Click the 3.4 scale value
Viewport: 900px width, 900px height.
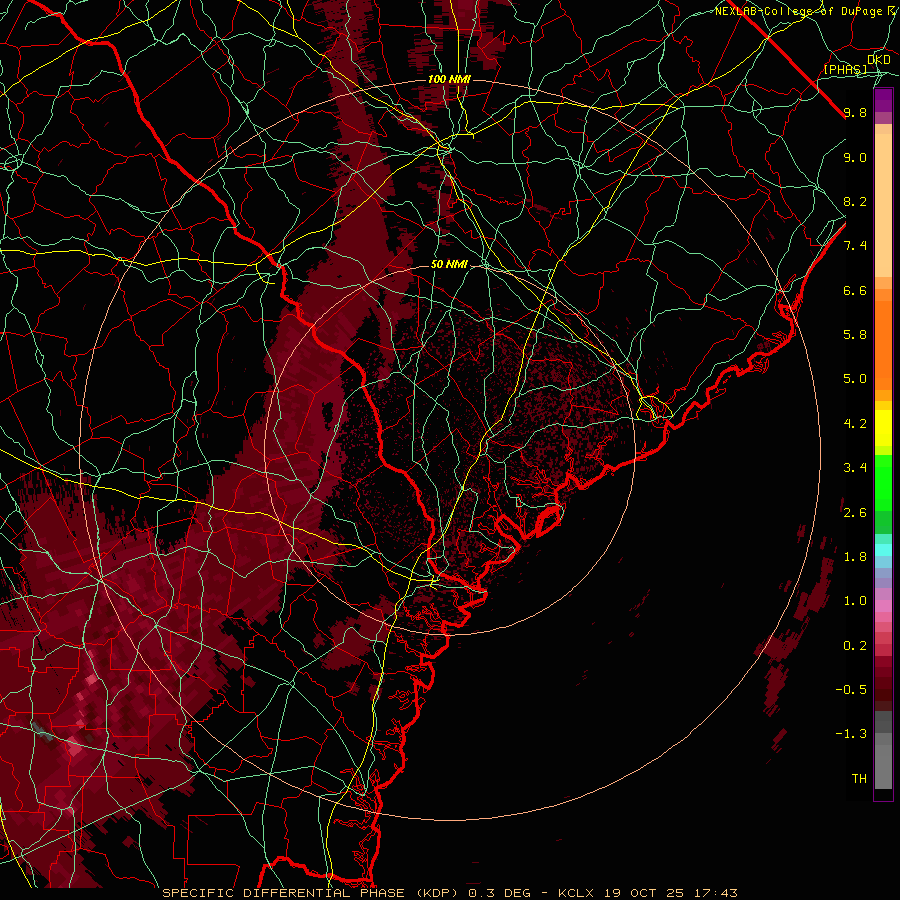855,468
